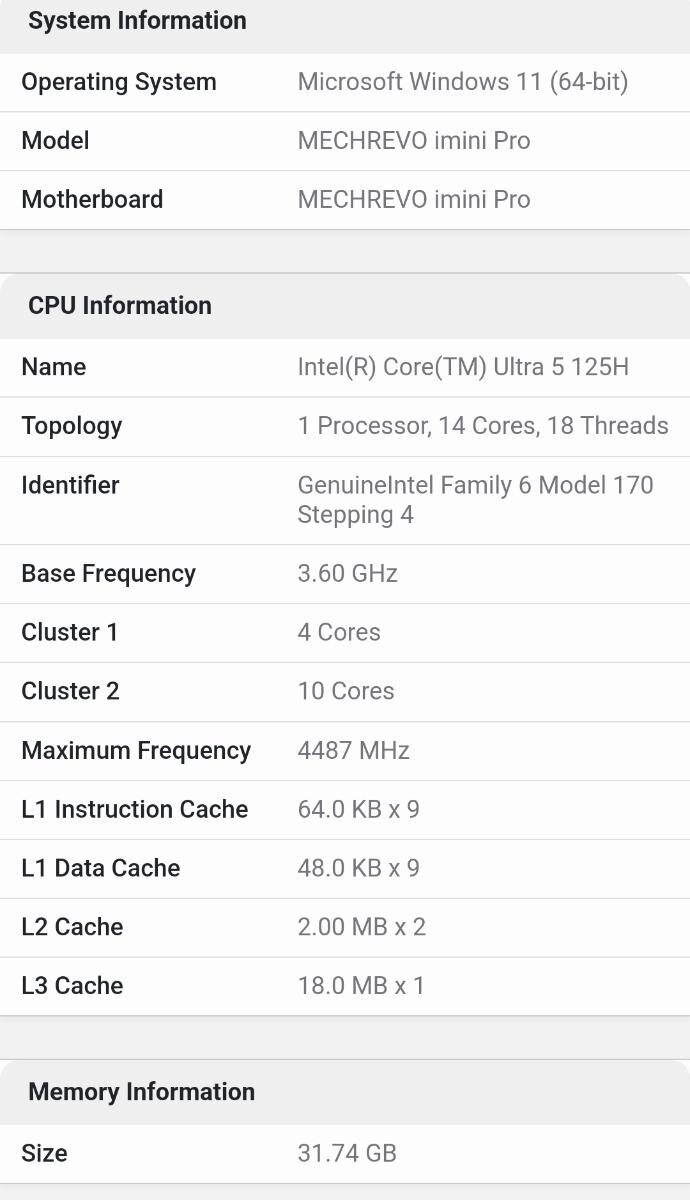The width and height of the screenshot is (690, 1200).
Task: Click the MECHREVO imini Pro value beside Motherboard
Action: tap(414, 199)
